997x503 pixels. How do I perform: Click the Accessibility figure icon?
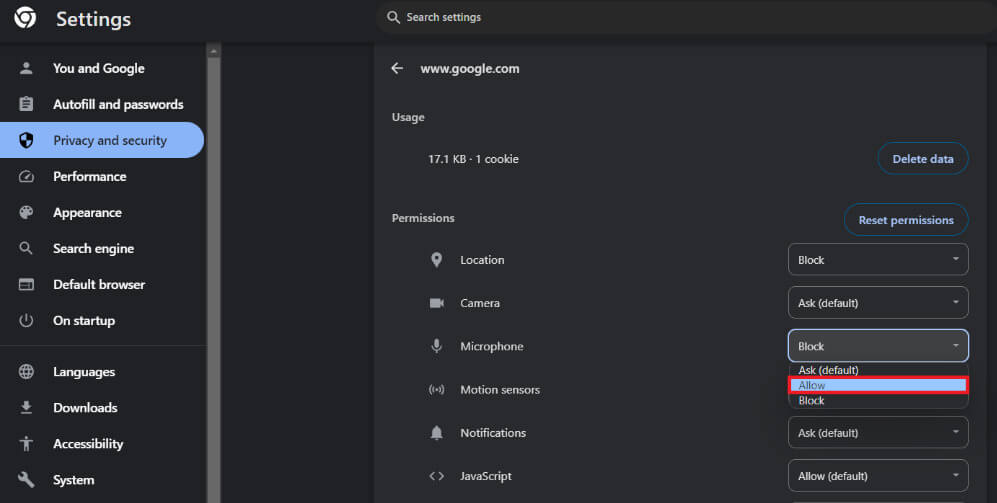point(26,444)
